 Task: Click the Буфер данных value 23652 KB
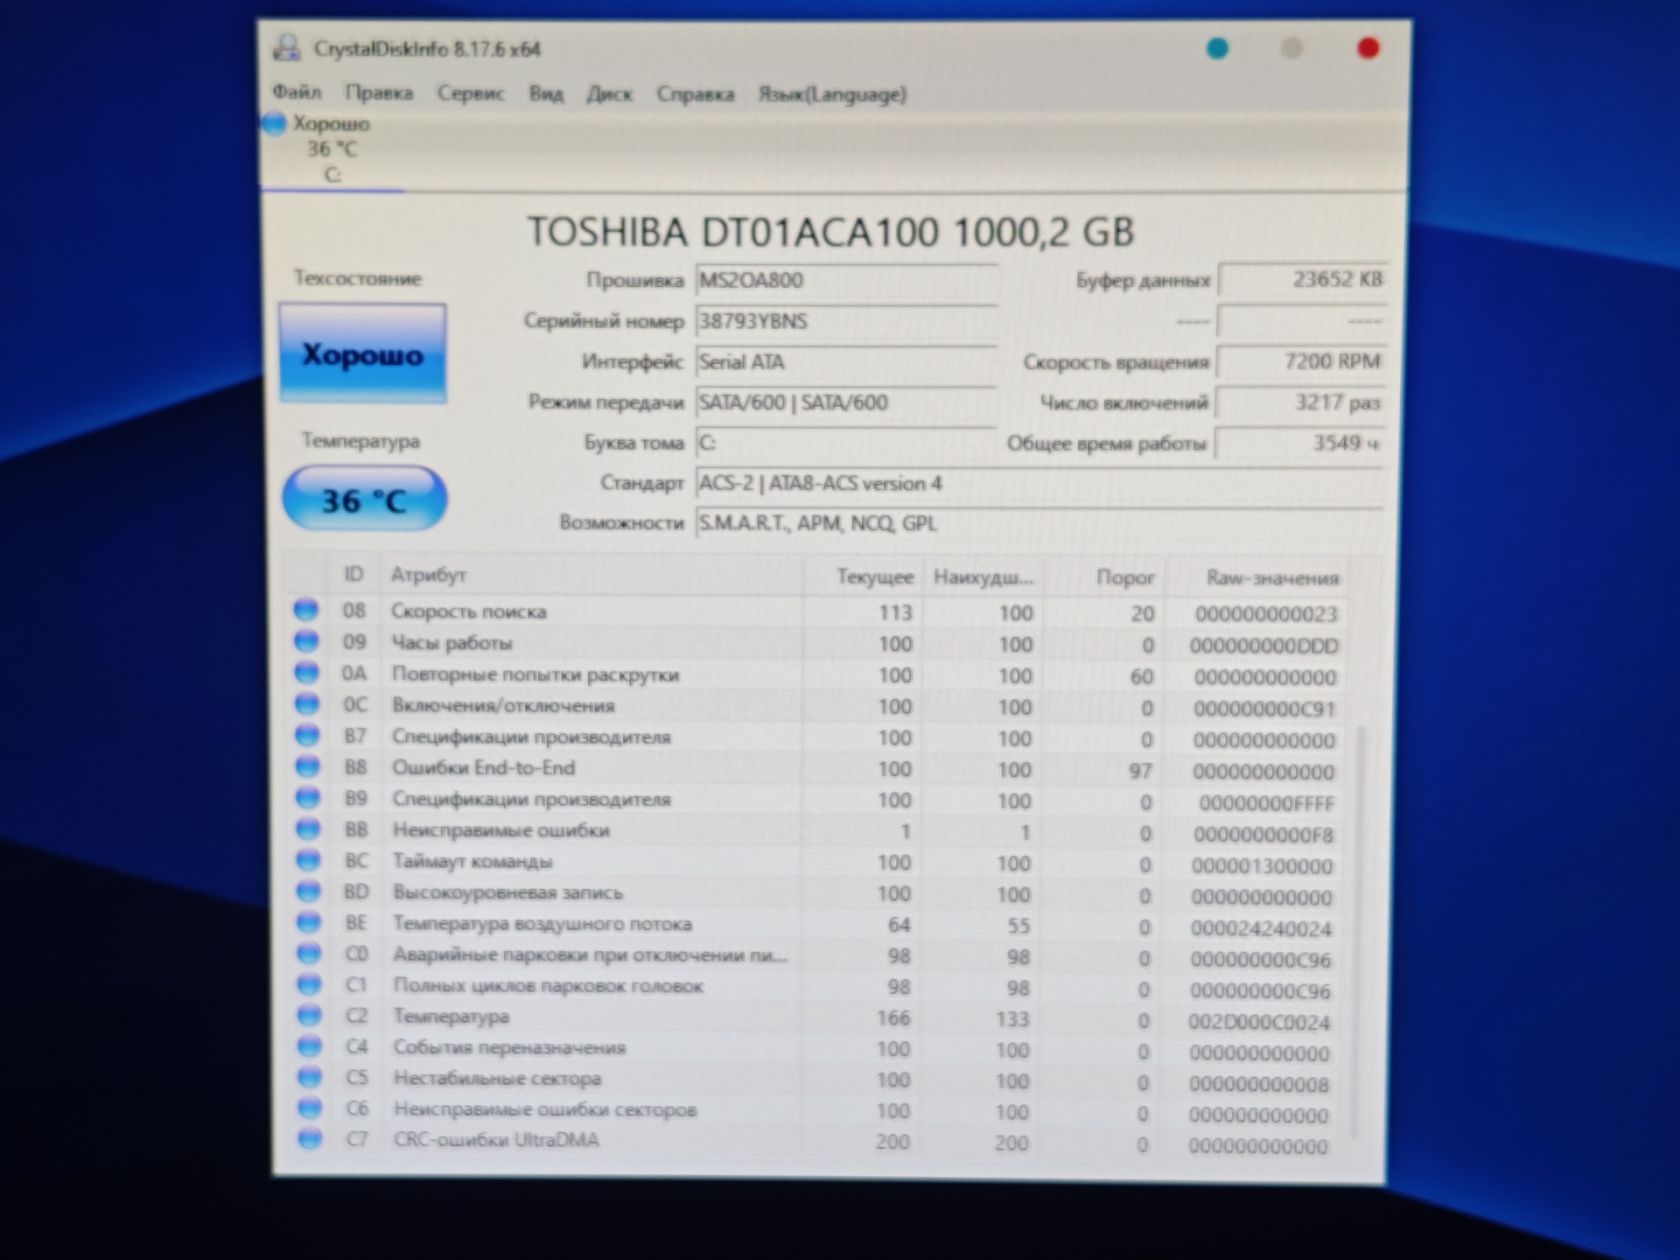click(x=1302, y=279)
